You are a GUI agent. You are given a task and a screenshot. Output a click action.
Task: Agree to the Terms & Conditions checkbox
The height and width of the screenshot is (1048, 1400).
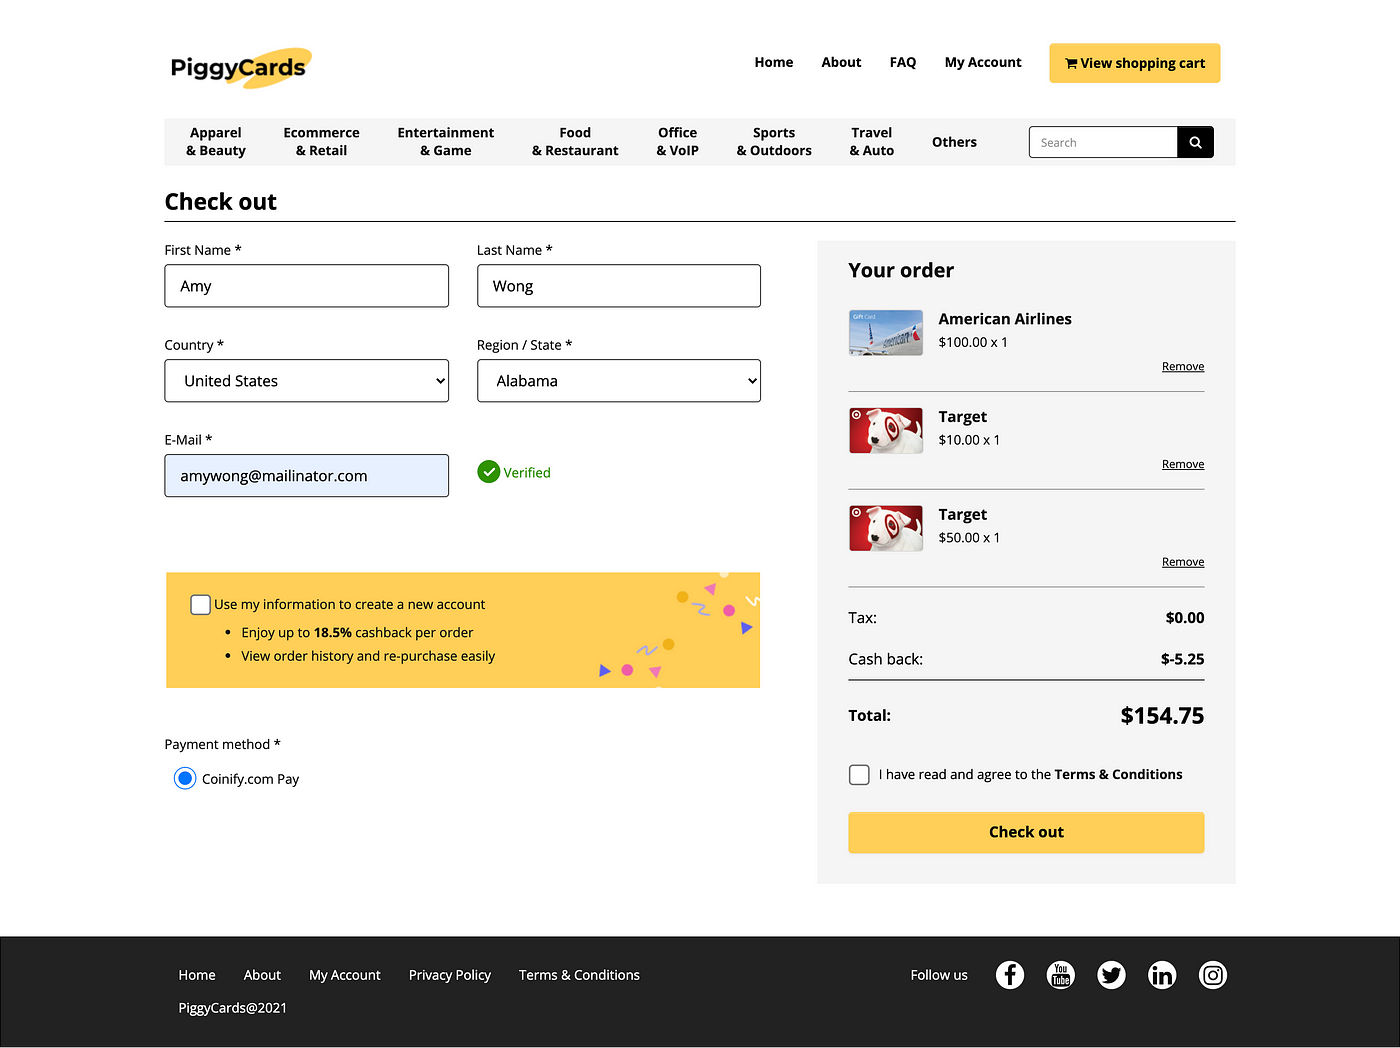click(859, 774)
